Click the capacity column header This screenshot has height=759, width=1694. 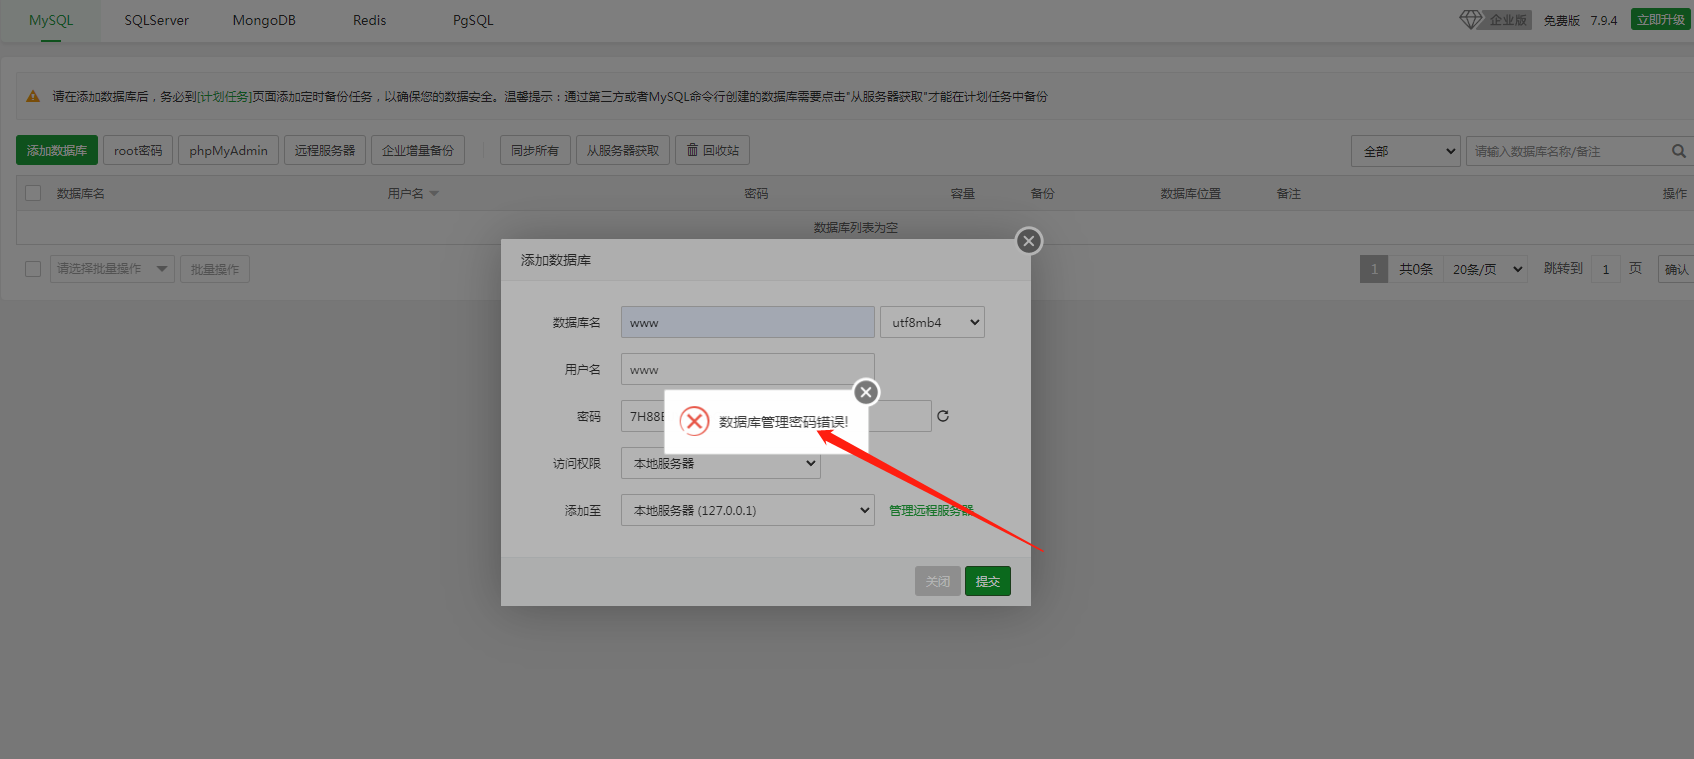click(x=962, y=193)
